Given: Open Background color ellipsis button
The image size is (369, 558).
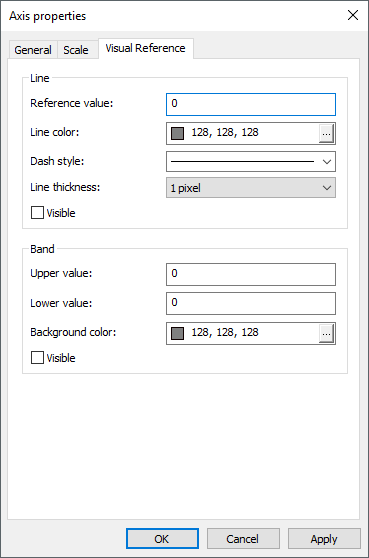Looking at the screenshot, I should point(326,333).
